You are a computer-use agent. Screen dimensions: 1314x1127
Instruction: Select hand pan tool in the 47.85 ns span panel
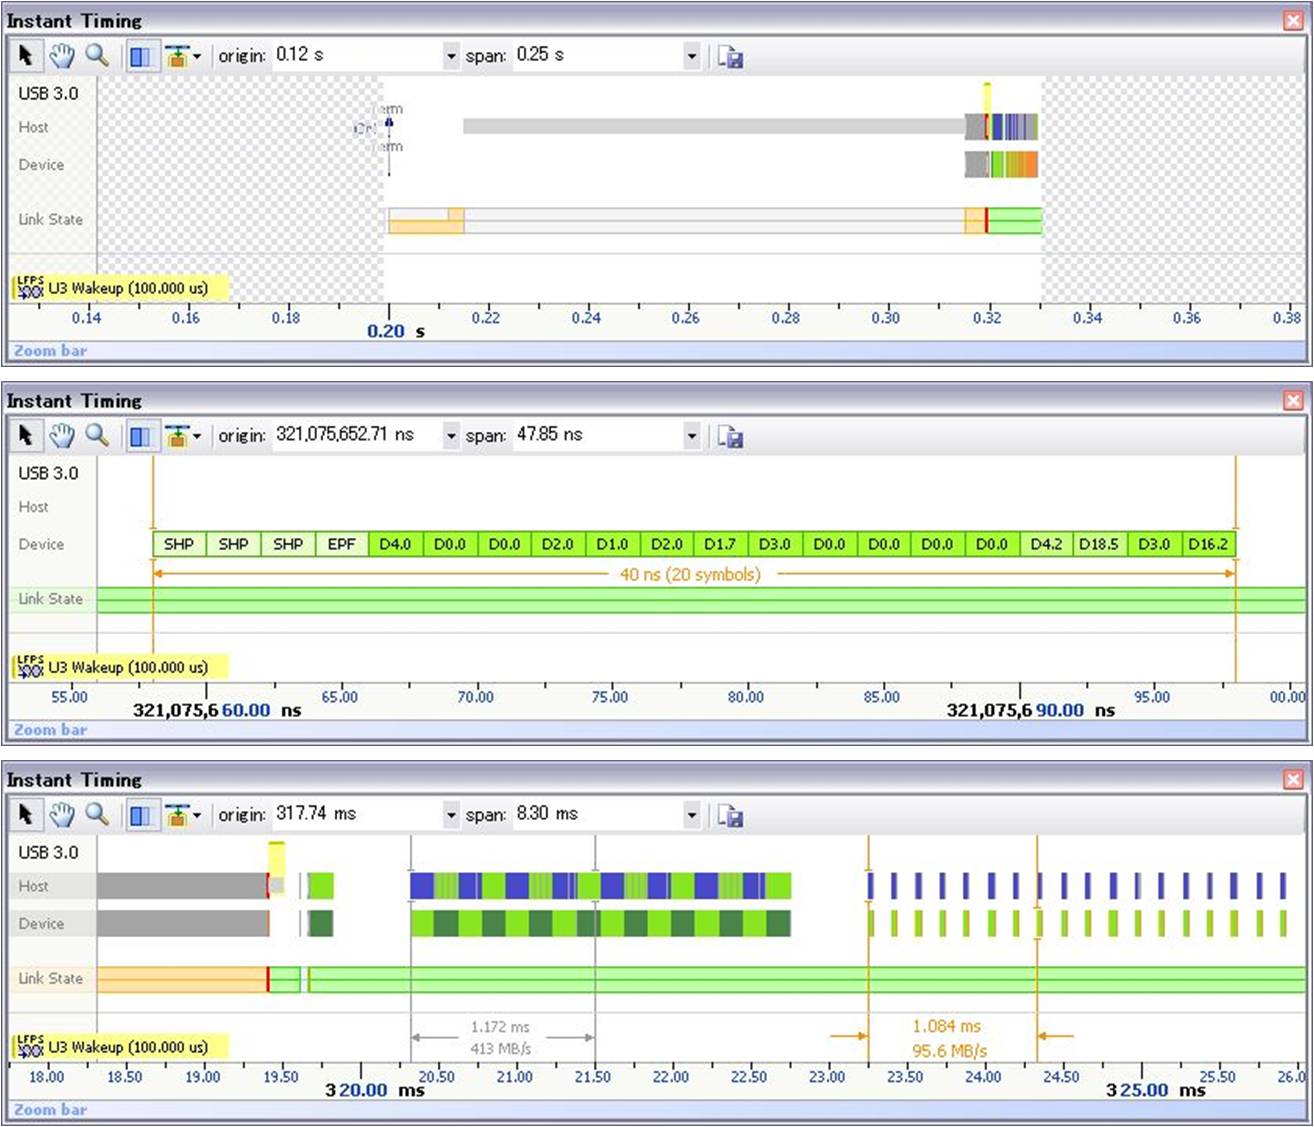[62, 435]
